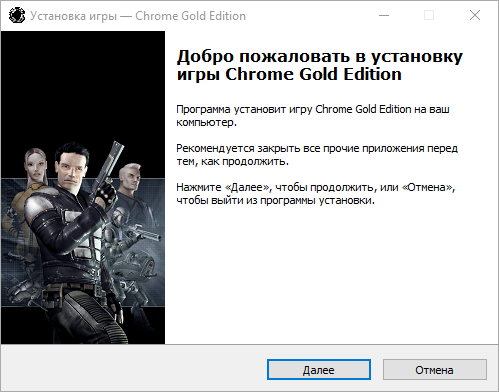Minimize the installer window
Image resolution: width=499 pixels, height=392 pixels.
384,15
